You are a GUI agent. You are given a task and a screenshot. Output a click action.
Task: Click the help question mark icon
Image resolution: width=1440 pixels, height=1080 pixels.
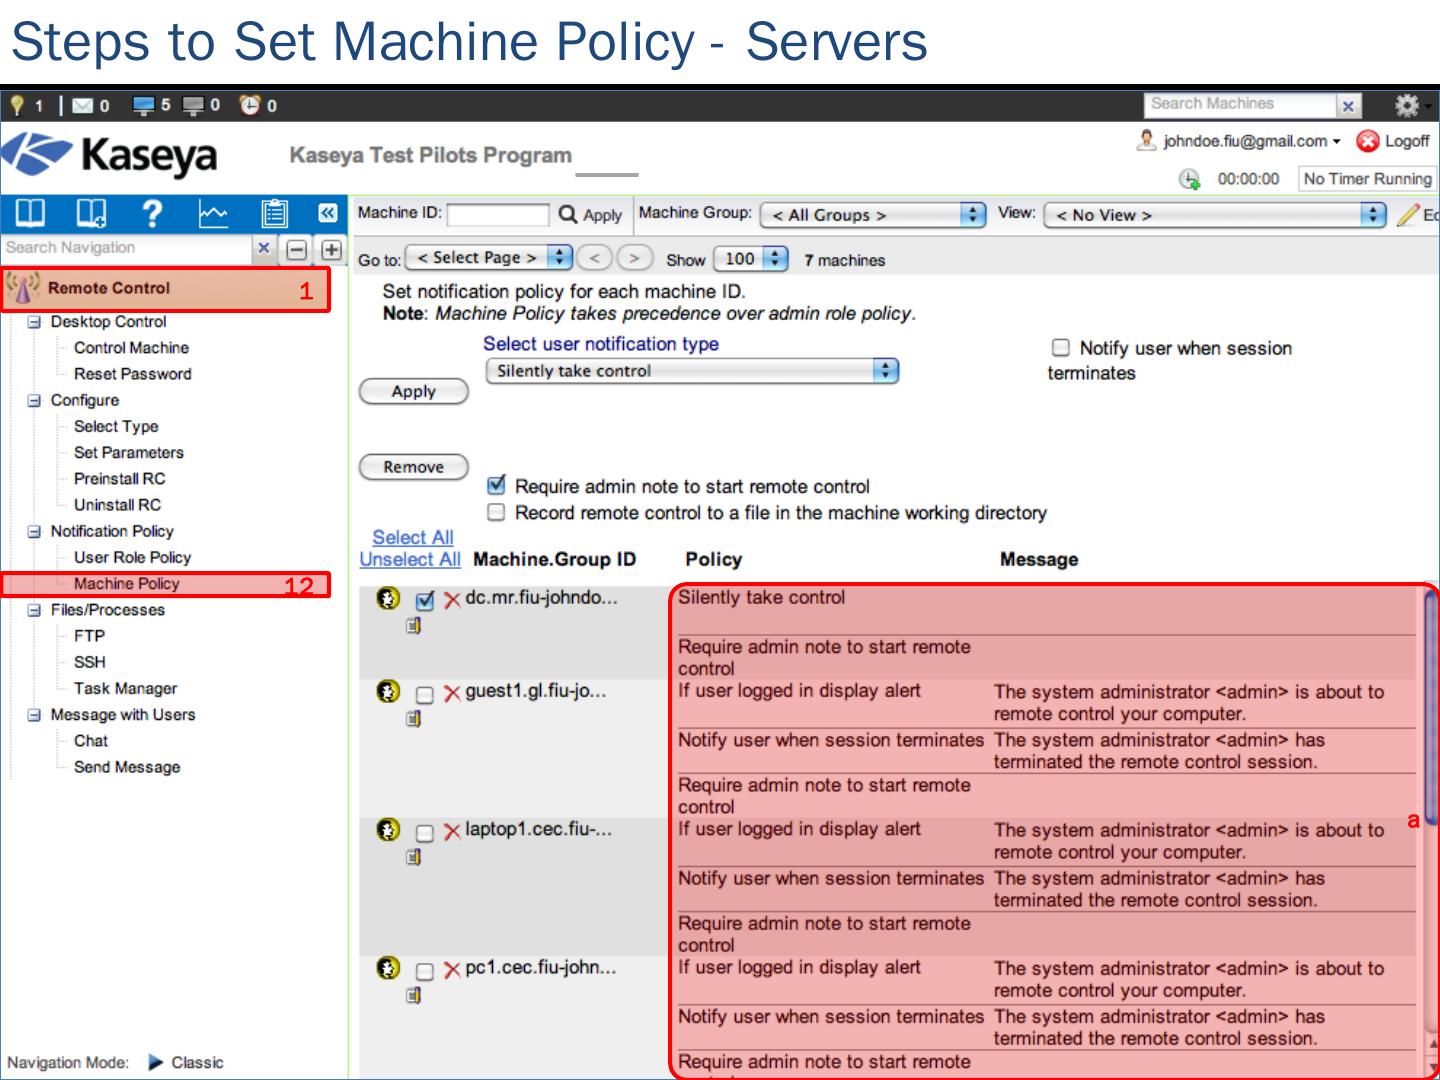[x=152, y=213]
